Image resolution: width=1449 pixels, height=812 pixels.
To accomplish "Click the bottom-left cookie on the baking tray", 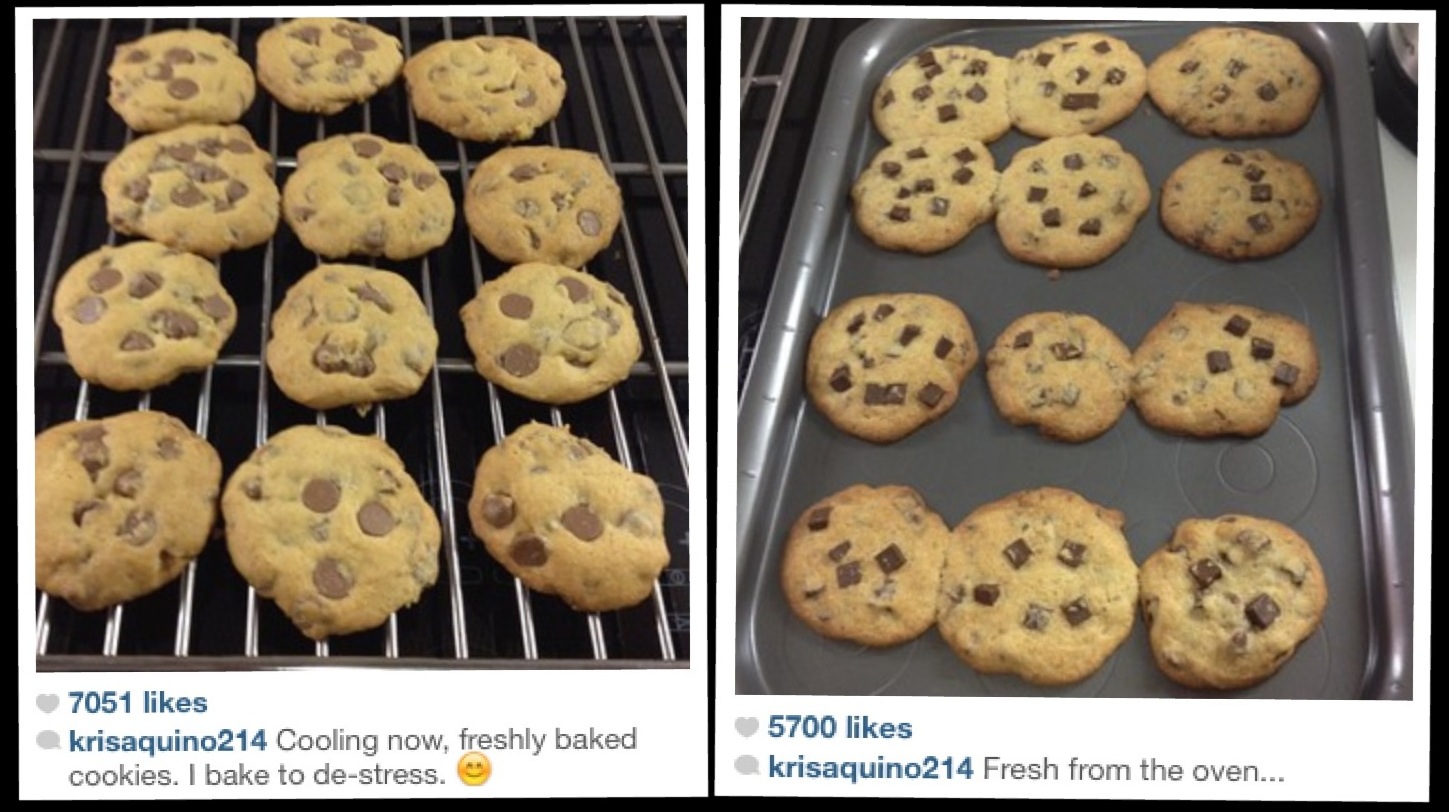I will (x=865, y=563).
